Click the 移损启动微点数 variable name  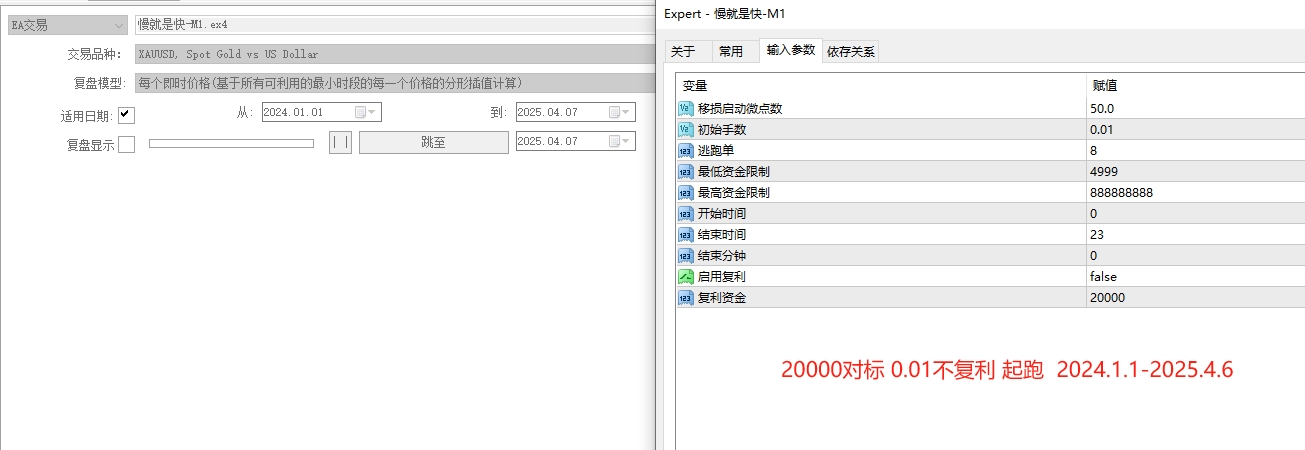[740, 108]
